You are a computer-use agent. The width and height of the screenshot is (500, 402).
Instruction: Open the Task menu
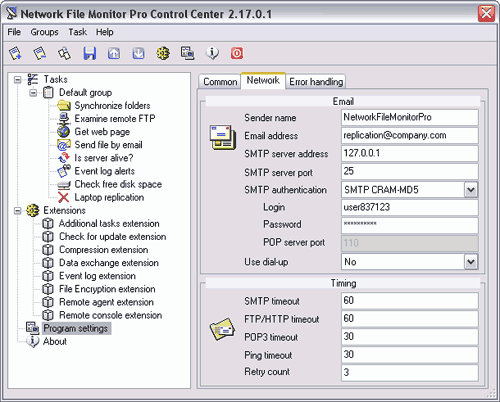(78, 32)
